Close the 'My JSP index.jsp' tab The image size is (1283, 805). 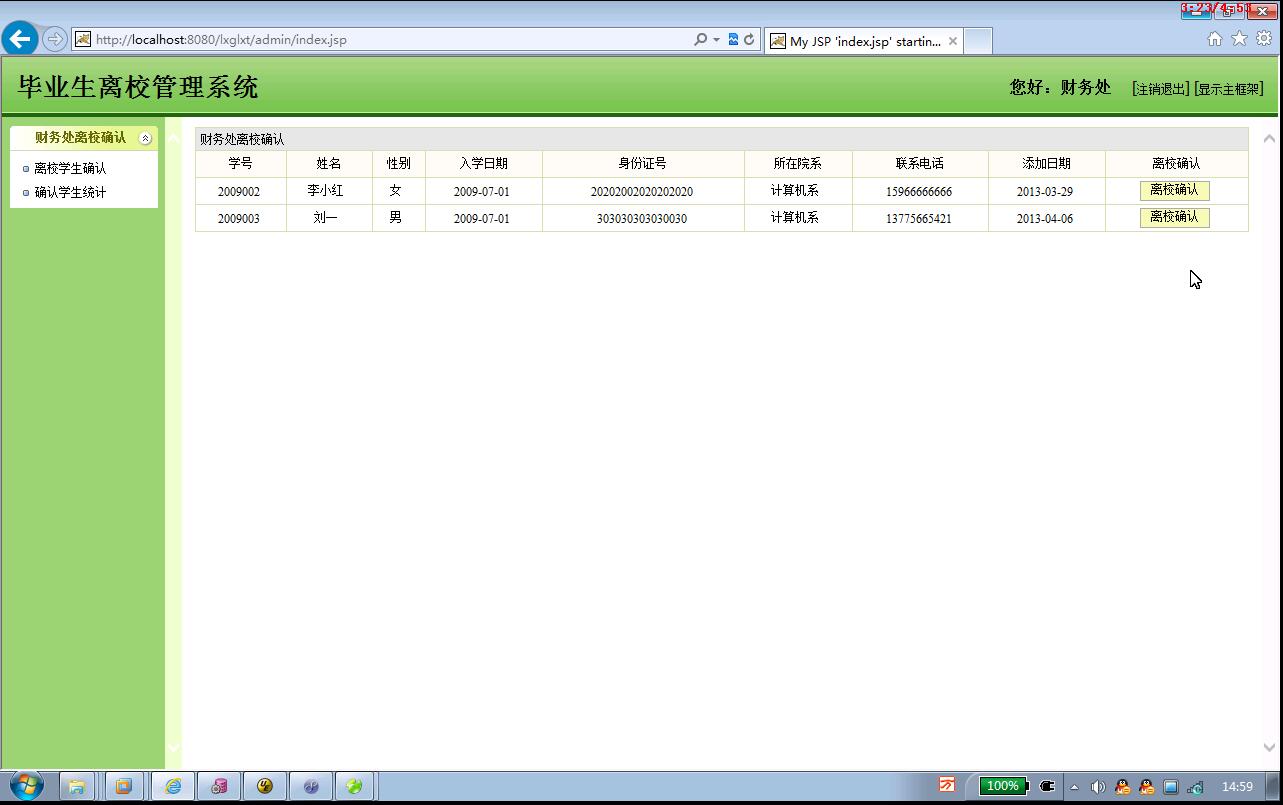[953, 41]
